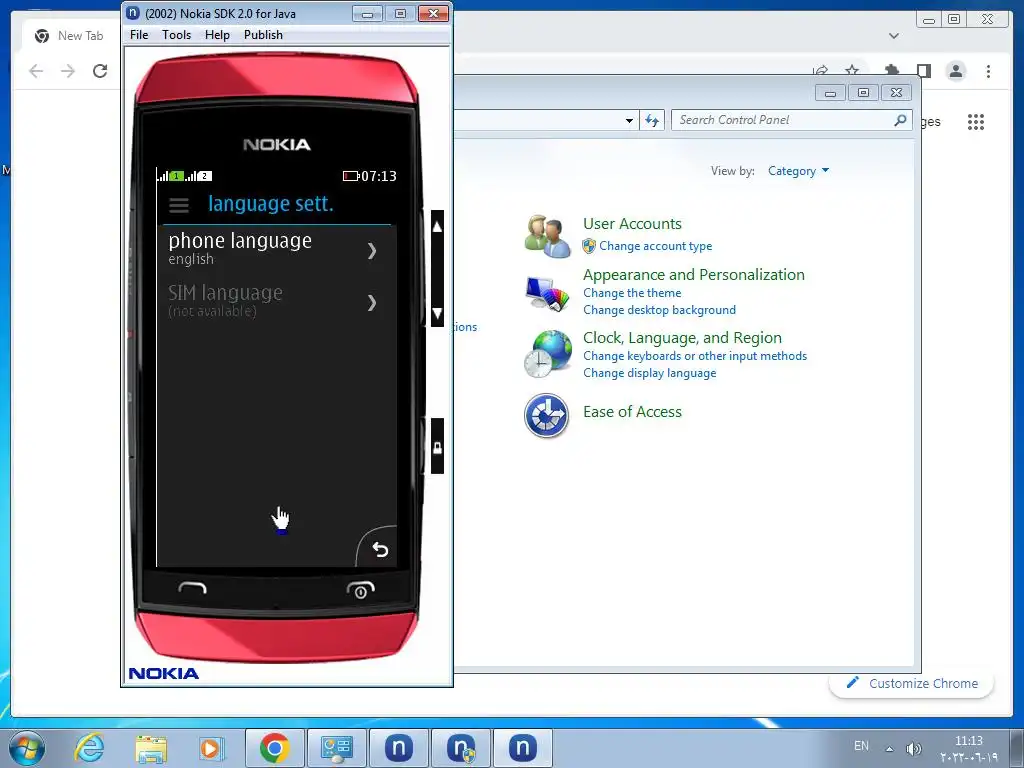Tap the chevron next to phone language
Screen dimensions: 1024x768
pos(372,251)
